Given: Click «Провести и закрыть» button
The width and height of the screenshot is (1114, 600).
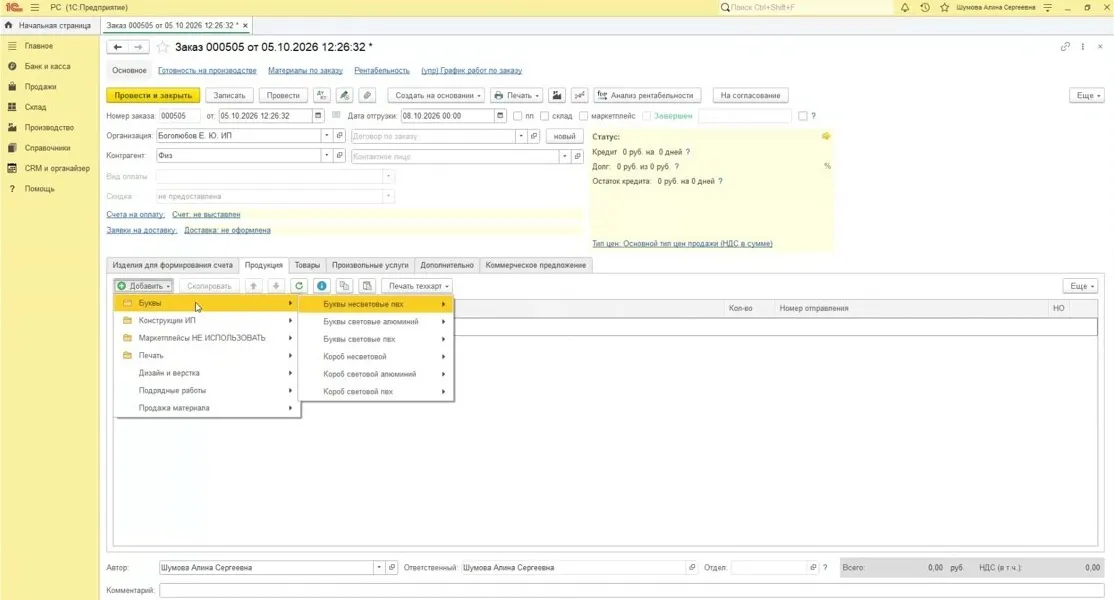Looking at the screenshot, I should point(153,95).
